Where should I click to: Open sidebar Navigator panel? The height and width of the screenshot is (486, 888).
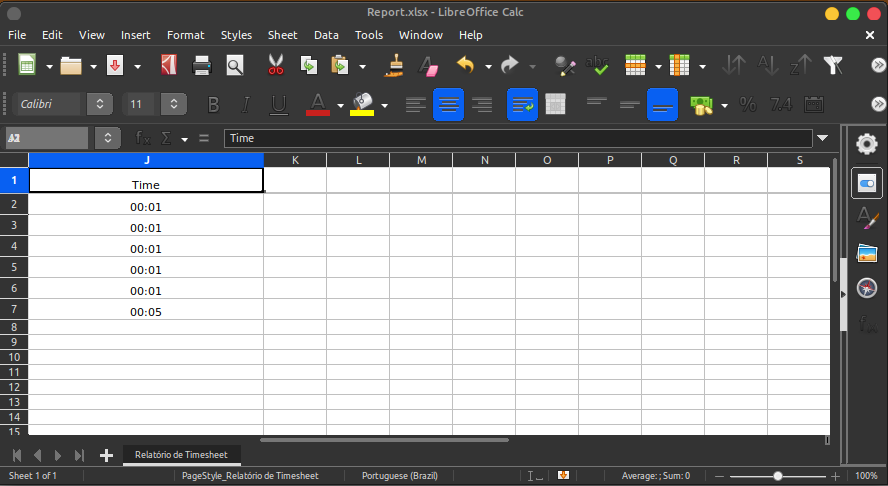coord(866,288)
